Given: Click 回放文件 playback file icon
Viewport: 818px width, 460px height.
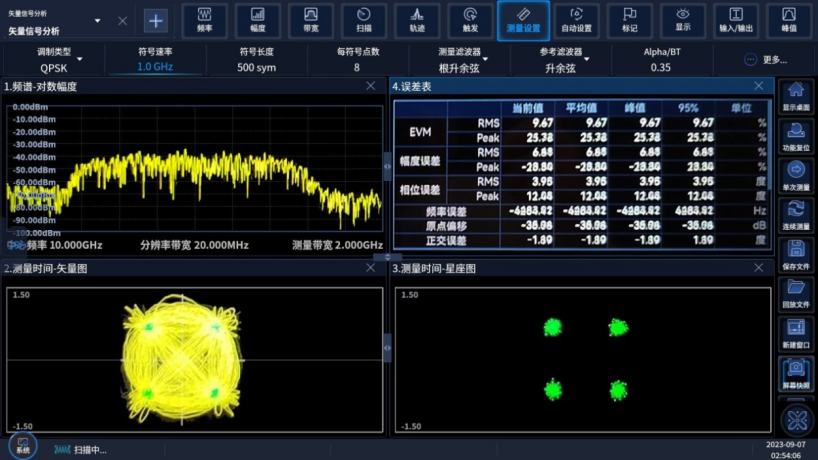Looking at the screenshot, I should [796, 295].
